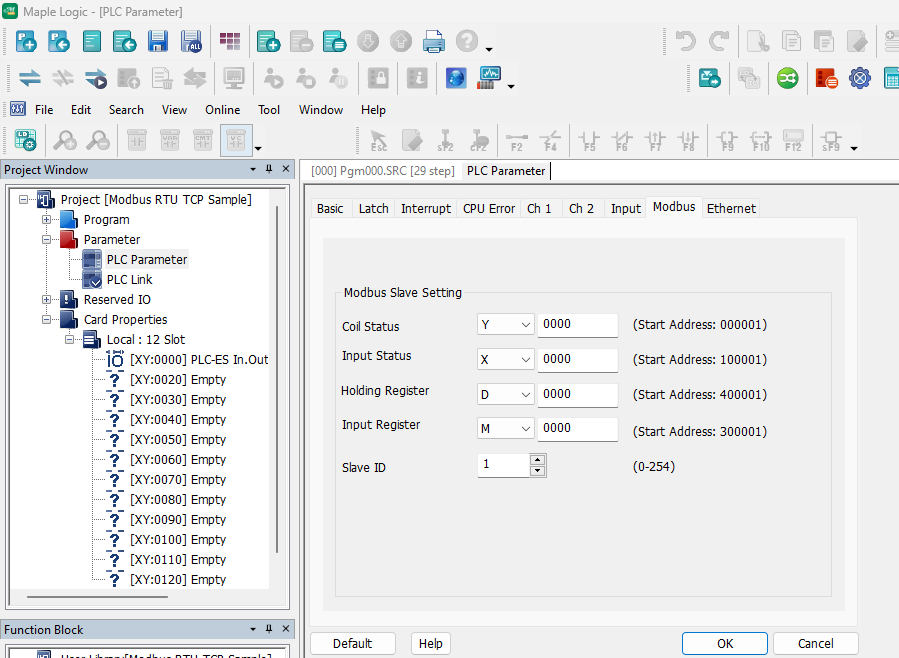899x658 pixels.
Task: Open the Project Window panel menu arrow
Action: point(253,169)
